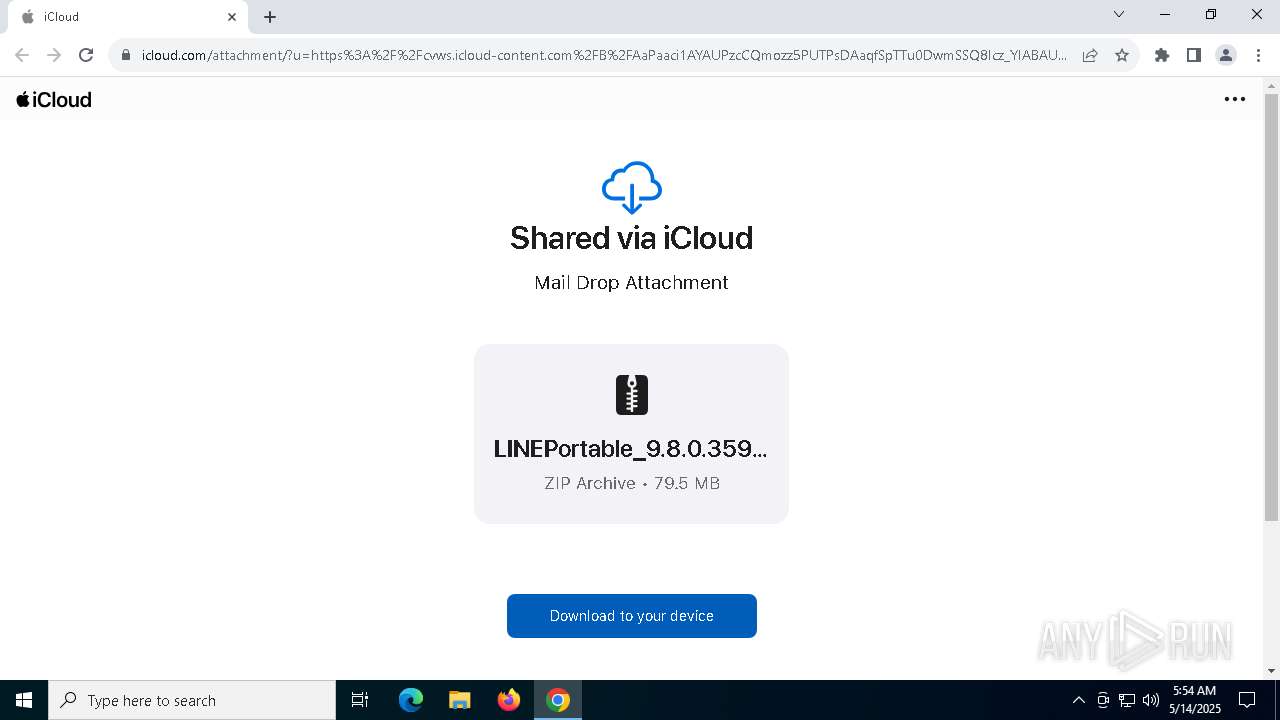Viewport: 1280px width, 720px height.
Task: Launch Microsoft Edge from taskbar
Action: click(x=411, y=700)
